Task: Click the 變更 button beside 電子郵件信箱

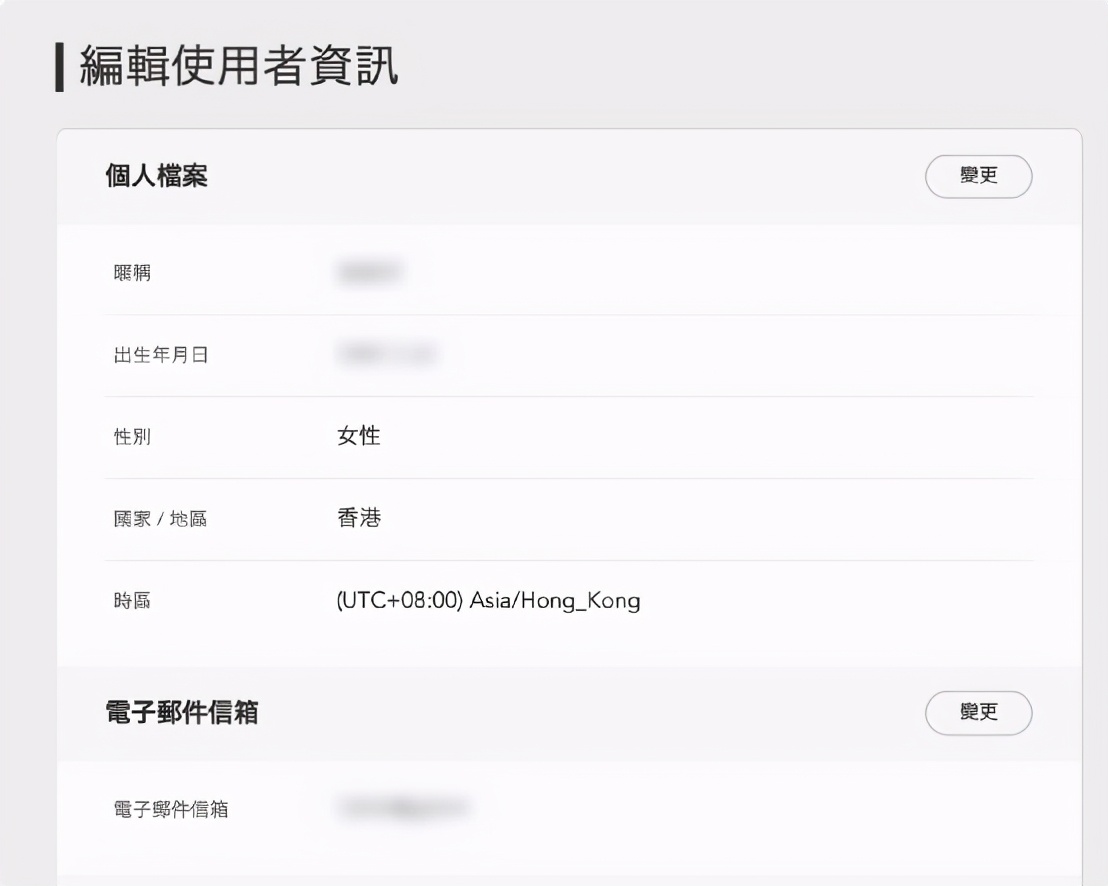Action: (x=978, y=713)
